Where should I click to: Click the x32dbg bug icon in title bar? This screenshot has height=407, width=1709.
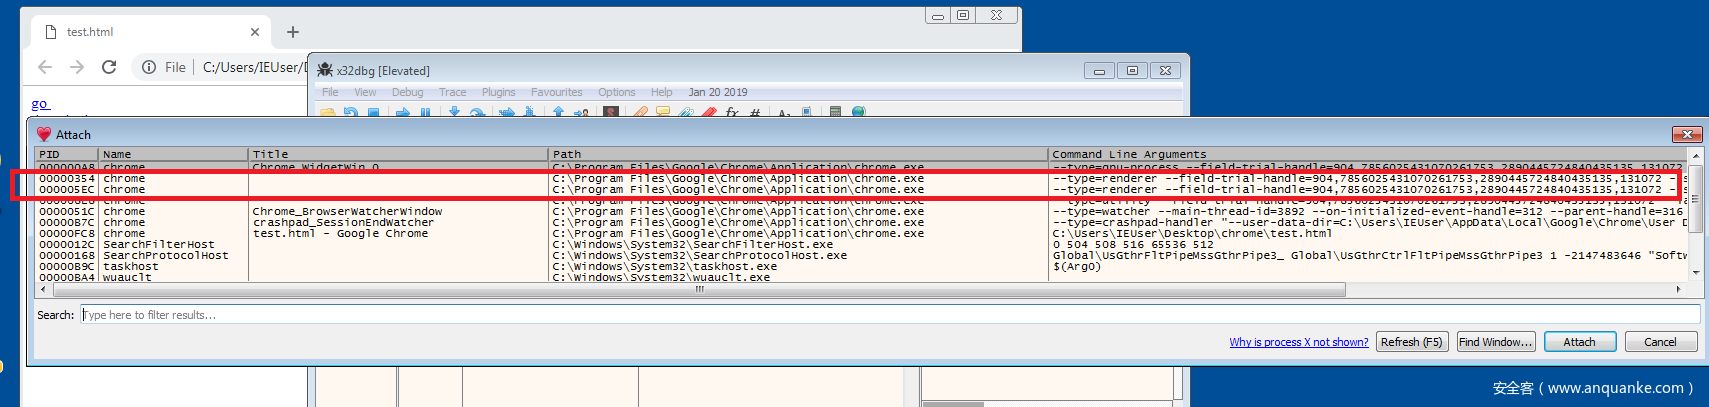[x=325, y=70]
